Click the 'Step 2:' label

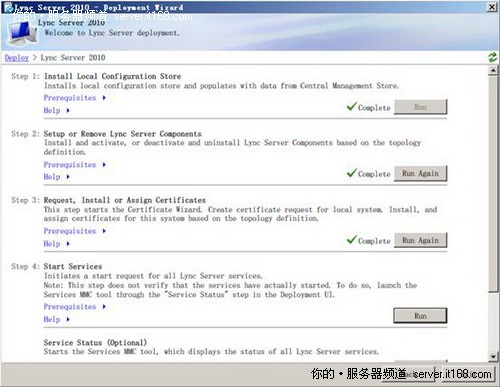tap(25, 134)
